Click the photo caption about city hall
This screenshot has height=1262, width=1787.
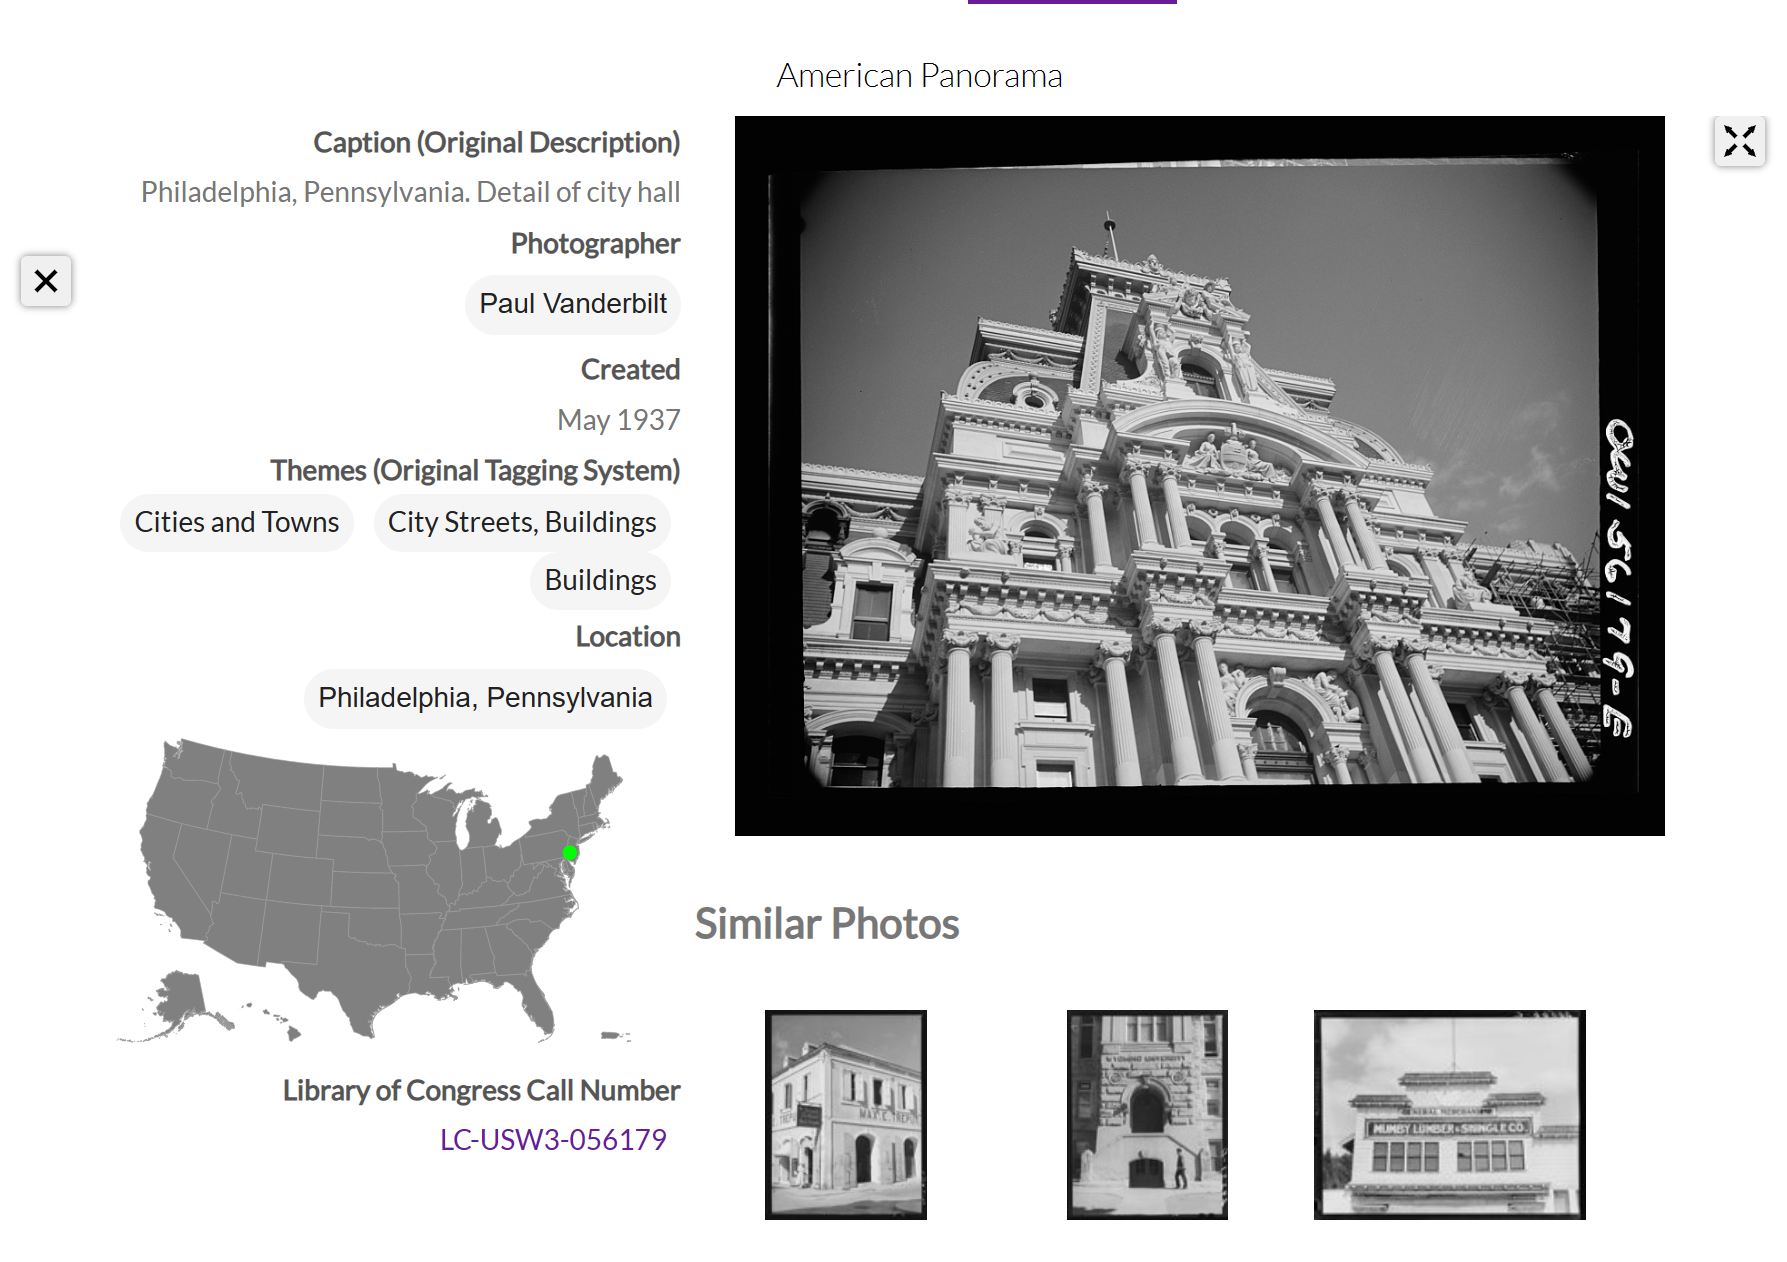[410, 192]
